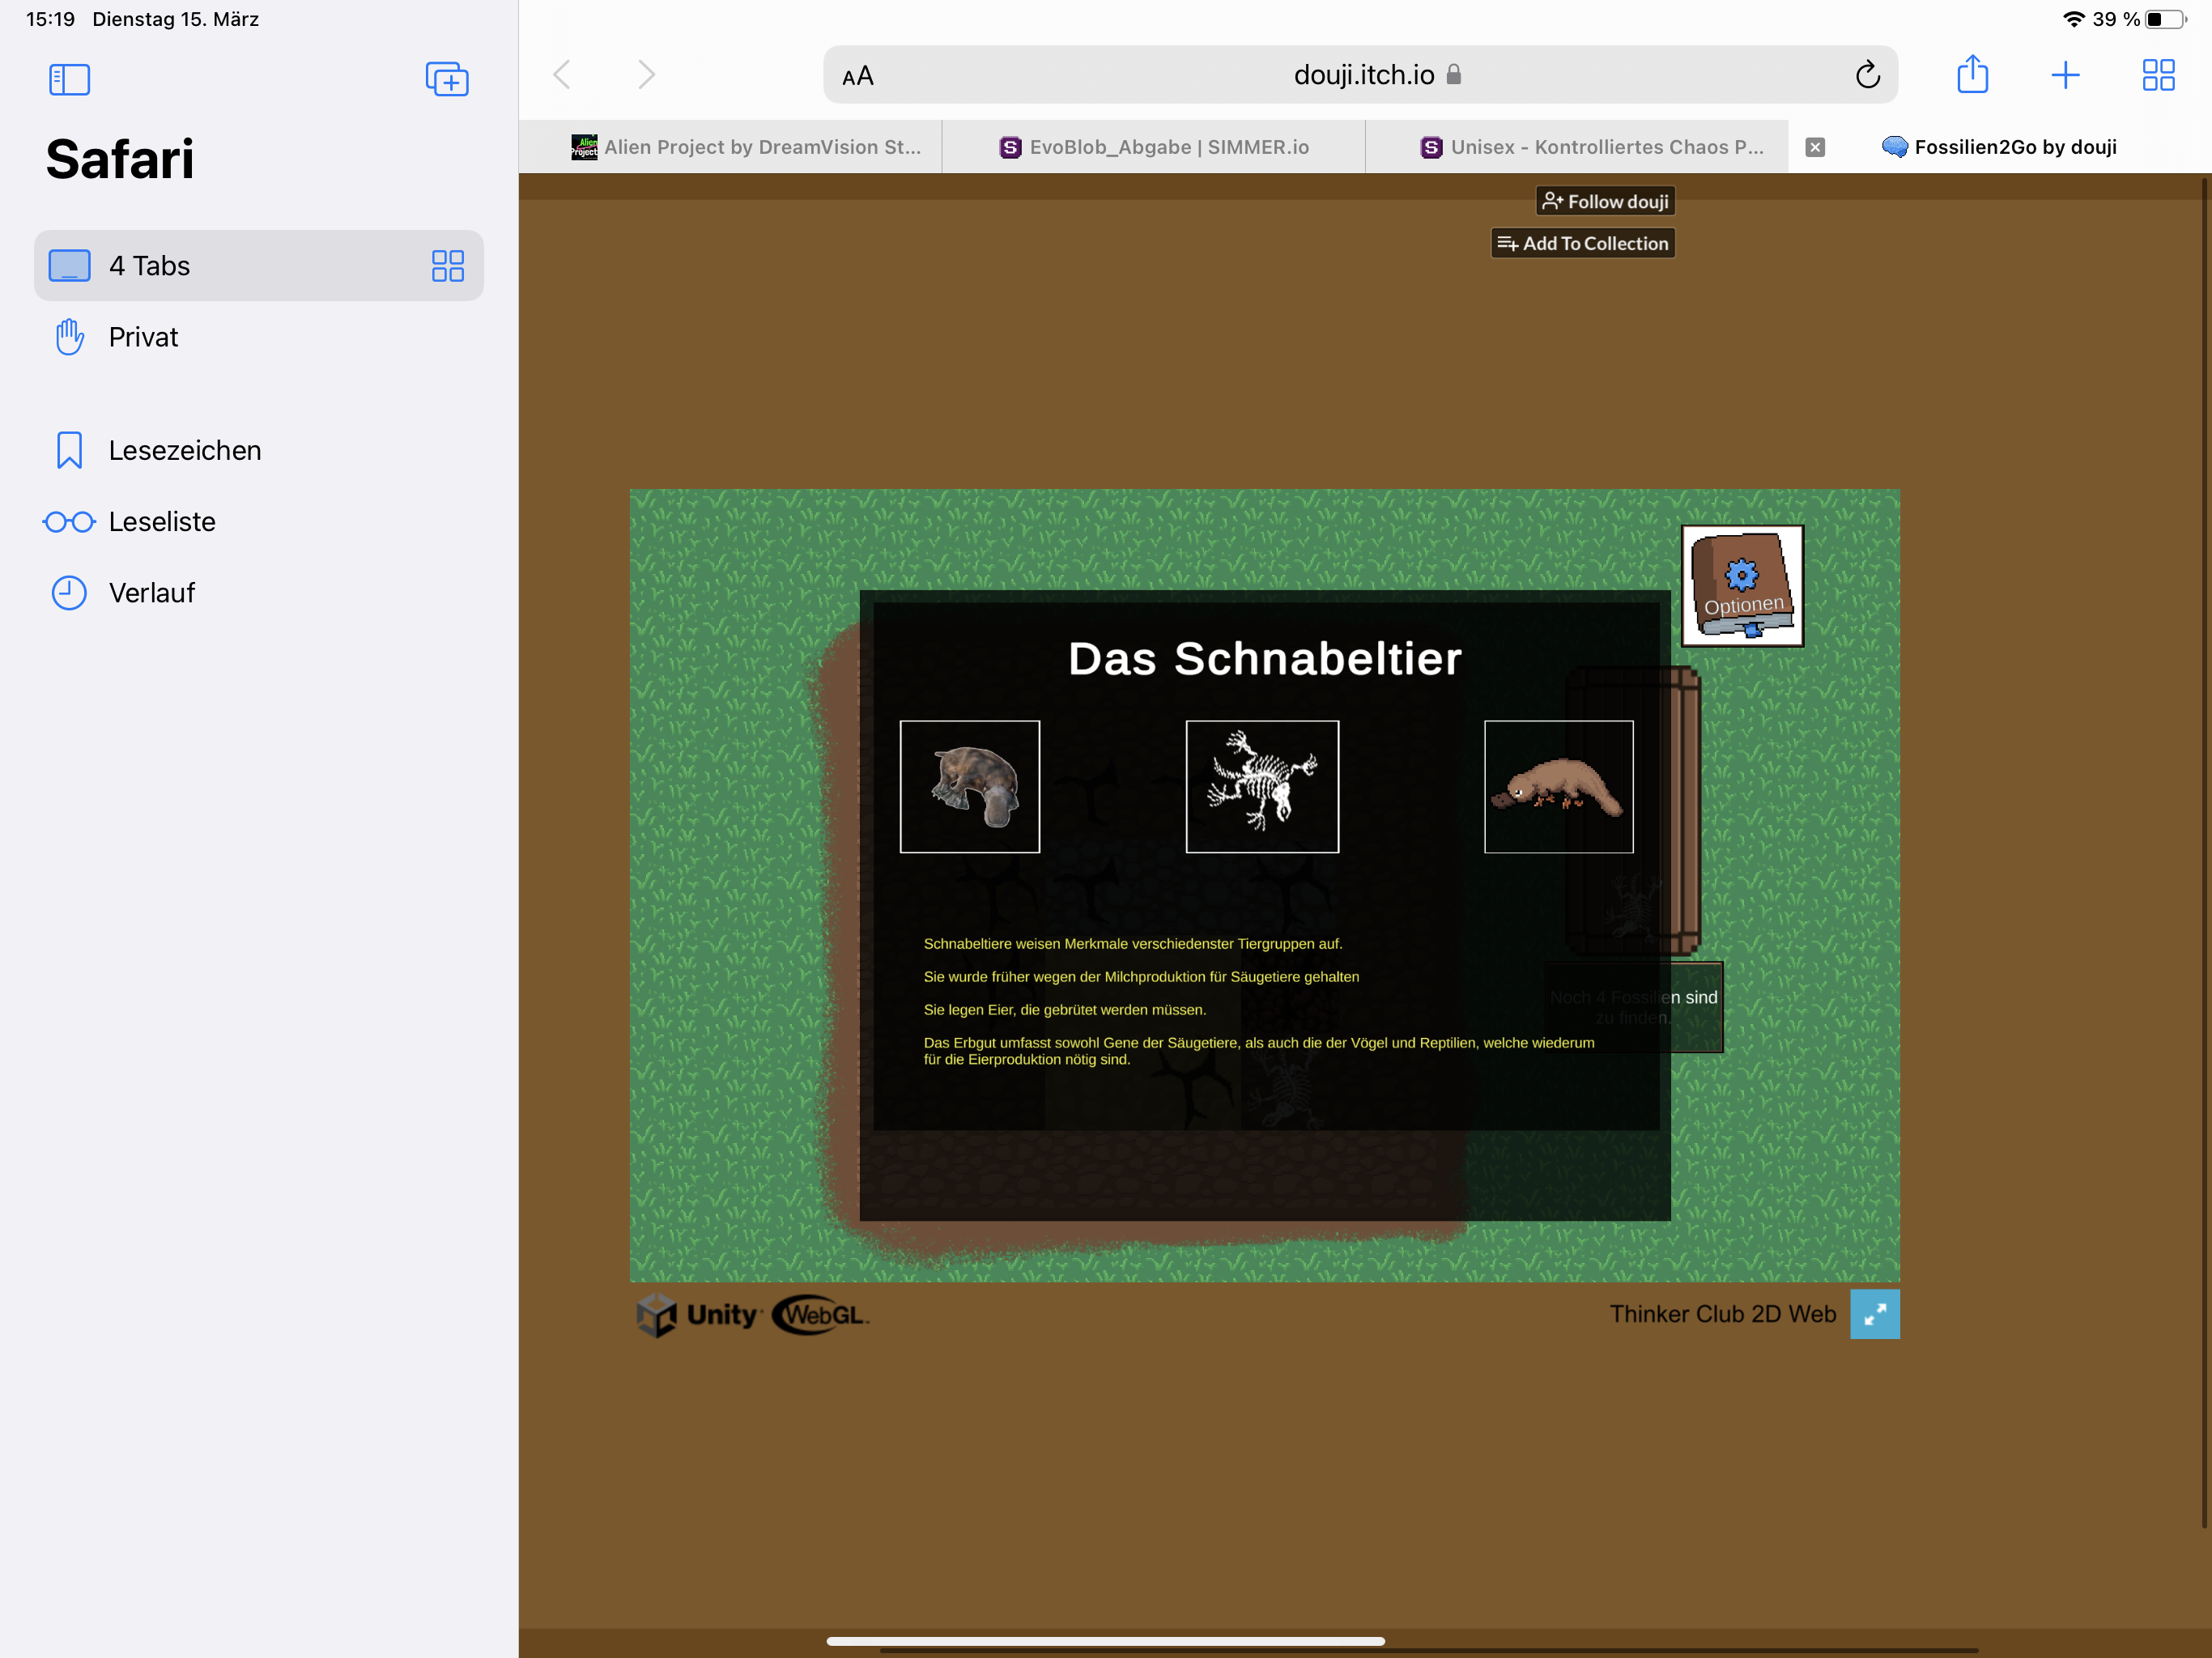
Task: Enter fullscreen with the blue expand icon
Action: [1874, 1314]
